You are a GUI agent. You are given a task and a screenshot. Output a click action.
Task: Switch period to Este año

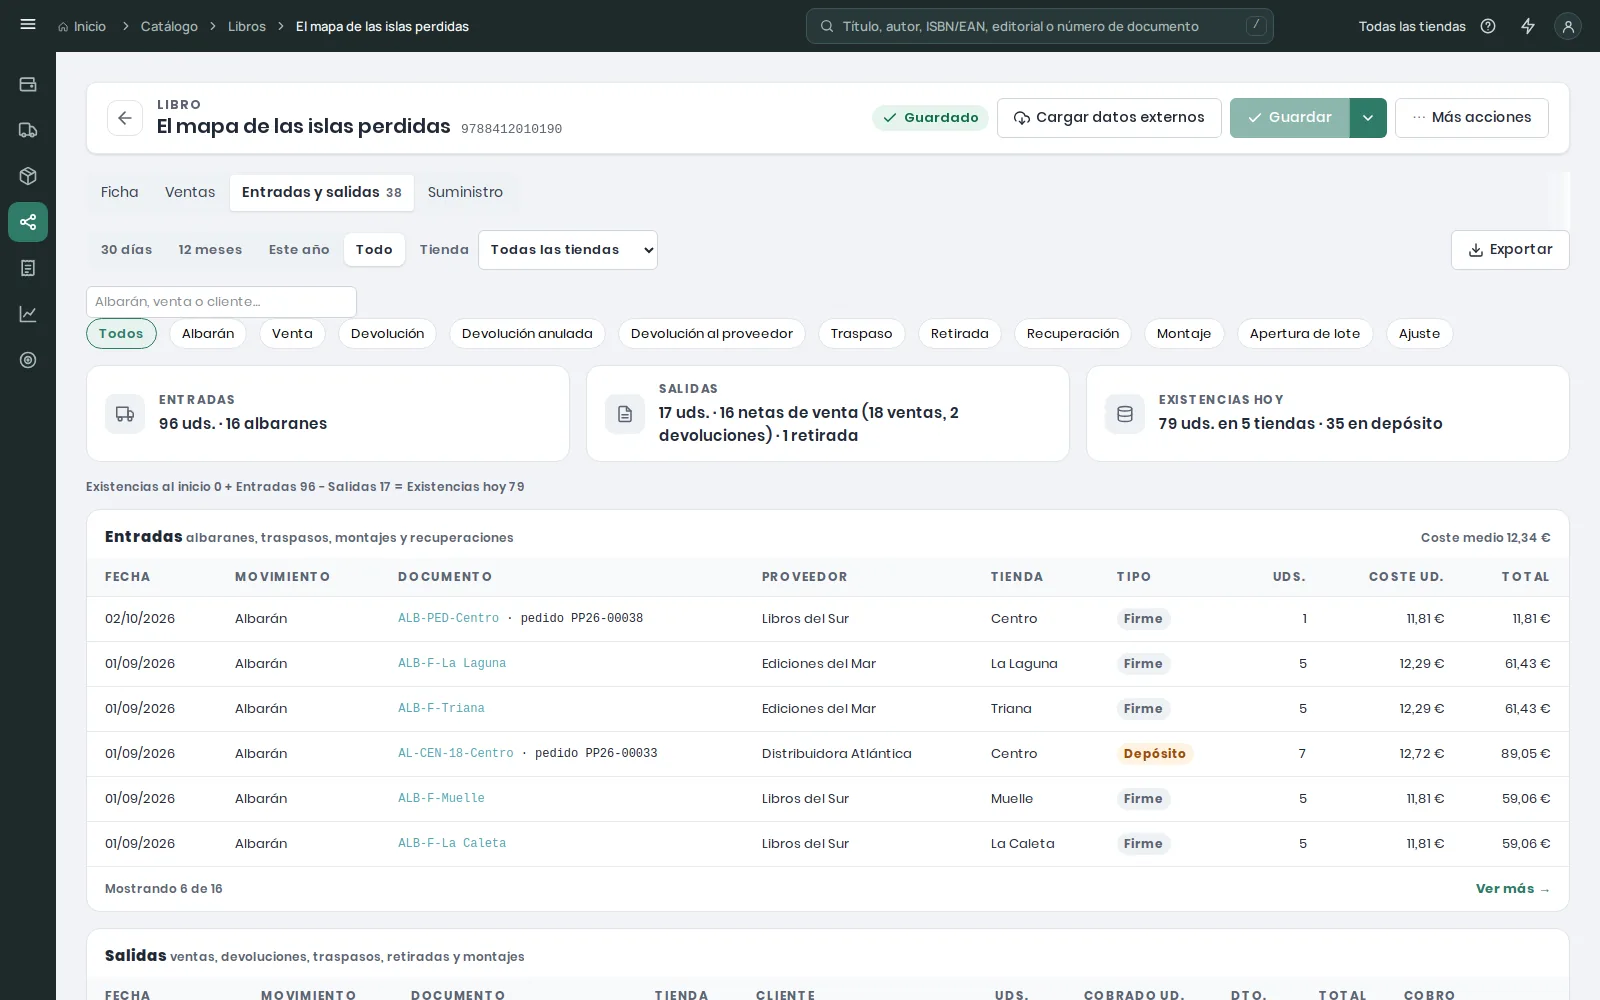(299, 250)
